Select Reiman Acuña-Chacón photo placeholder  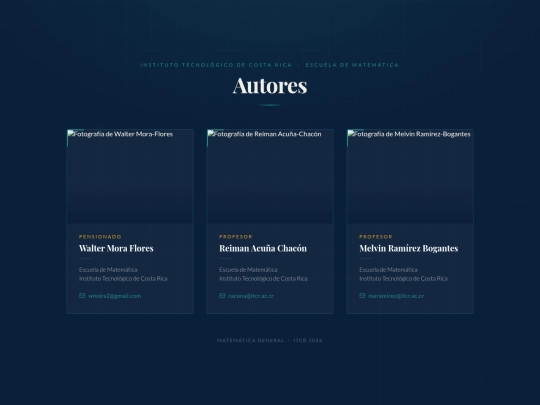pyautogui.click(x=270, y=176)
